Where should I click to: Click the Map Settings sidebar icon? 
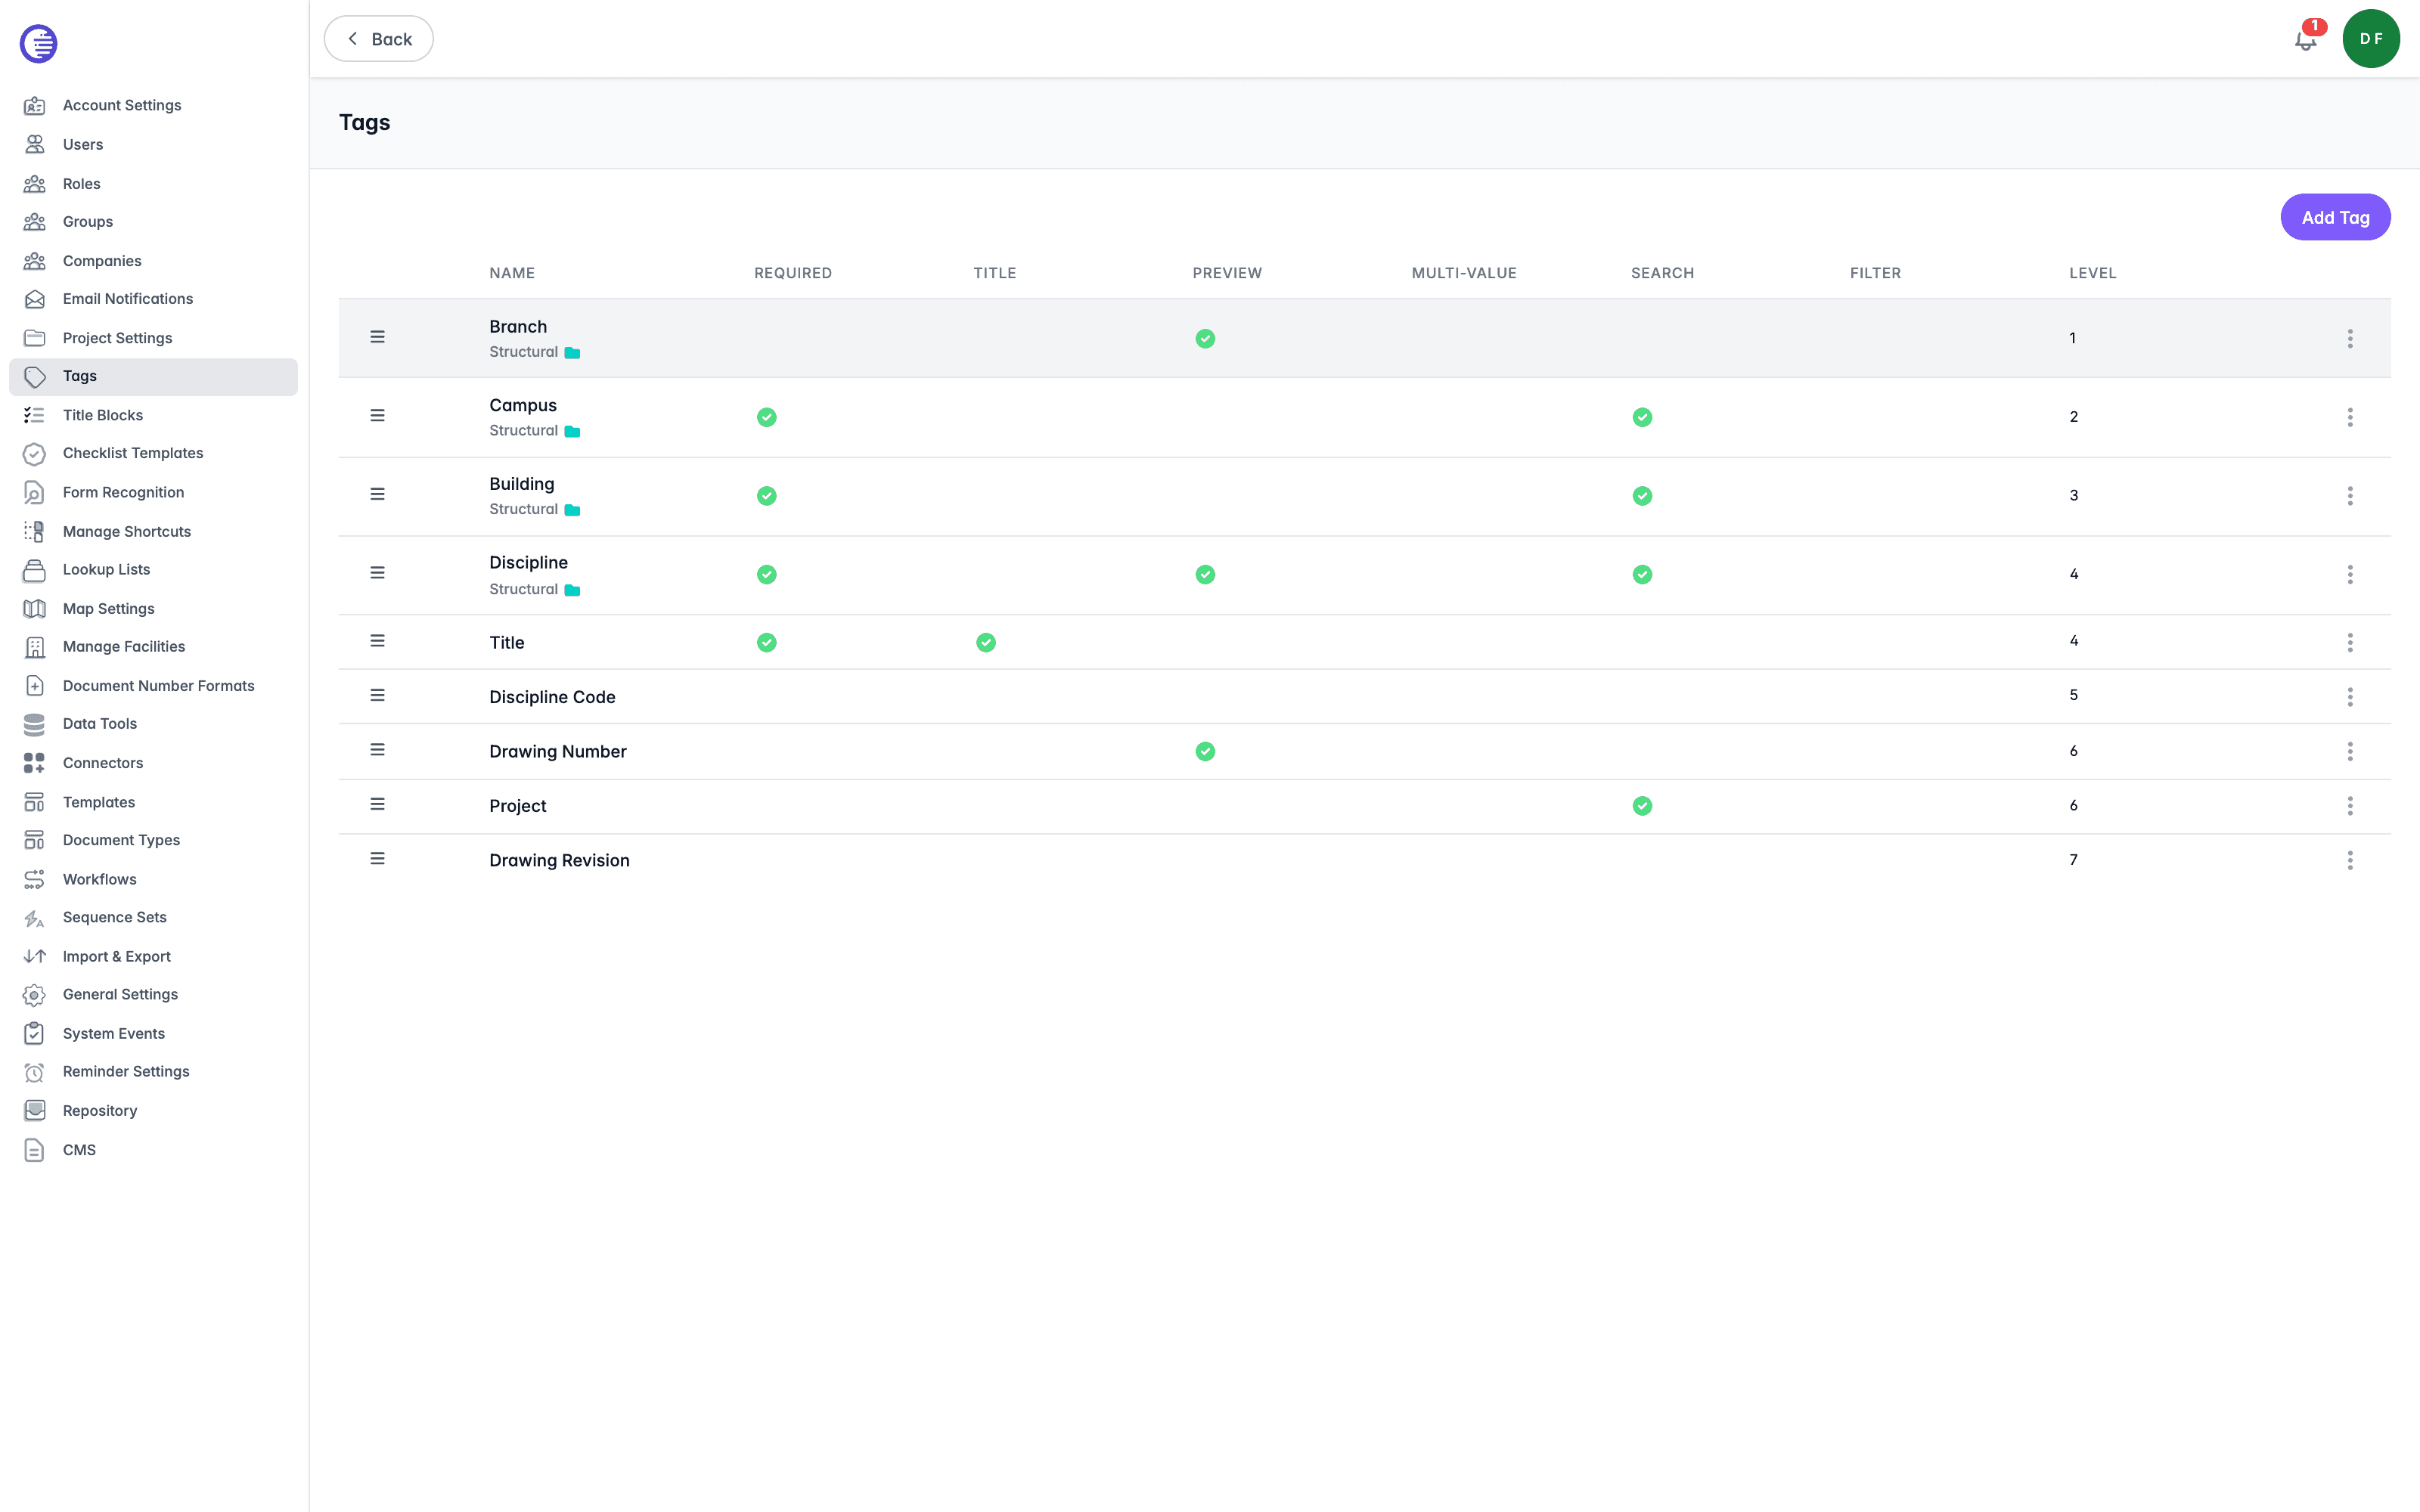[x=34, y=608]
